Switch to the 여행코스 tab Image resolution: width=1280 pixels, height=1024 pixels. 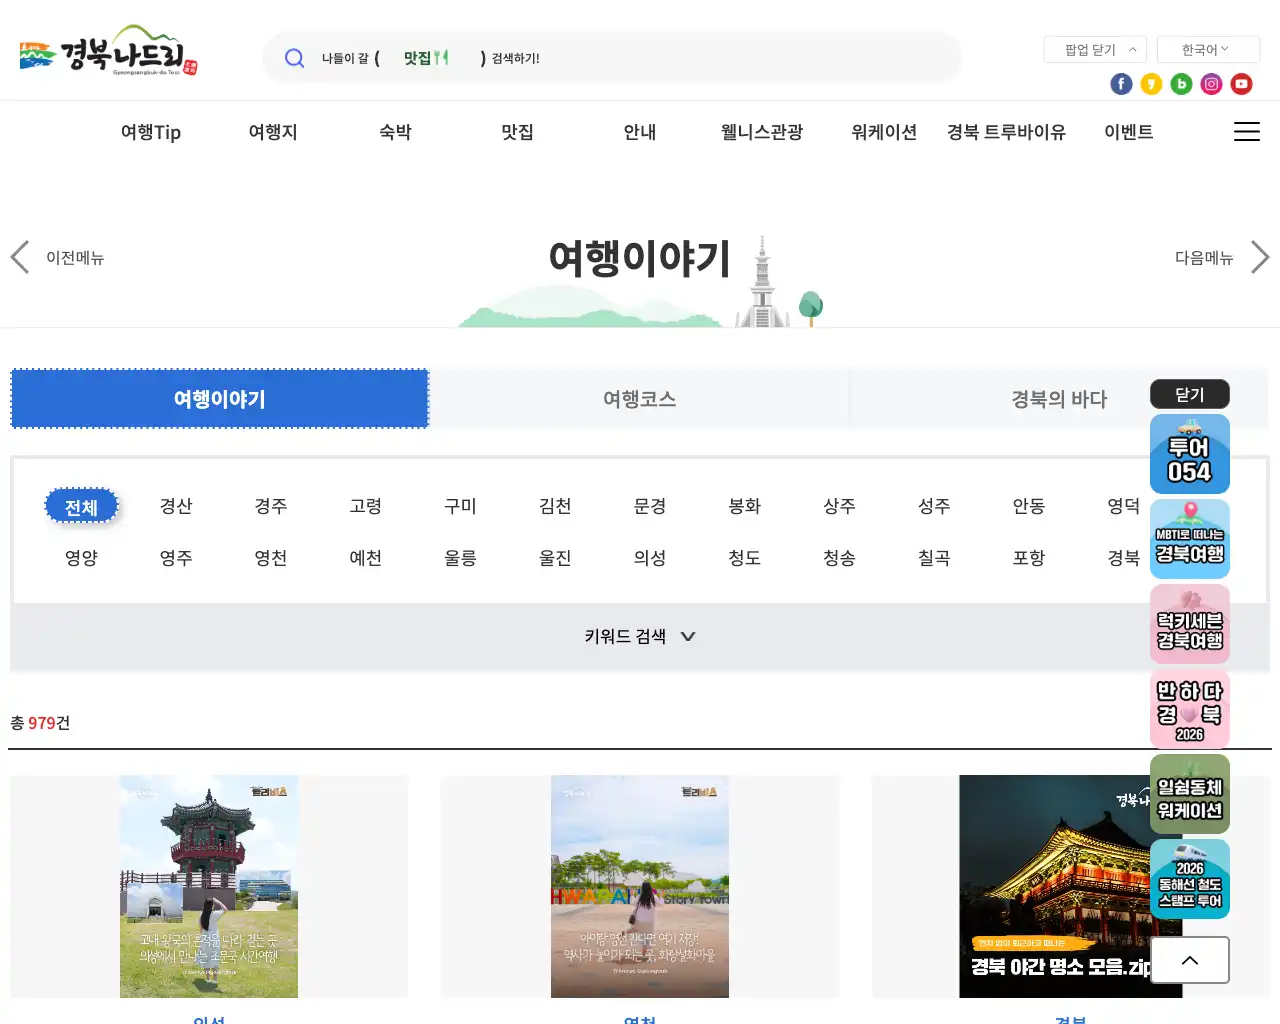coord(640,399)
